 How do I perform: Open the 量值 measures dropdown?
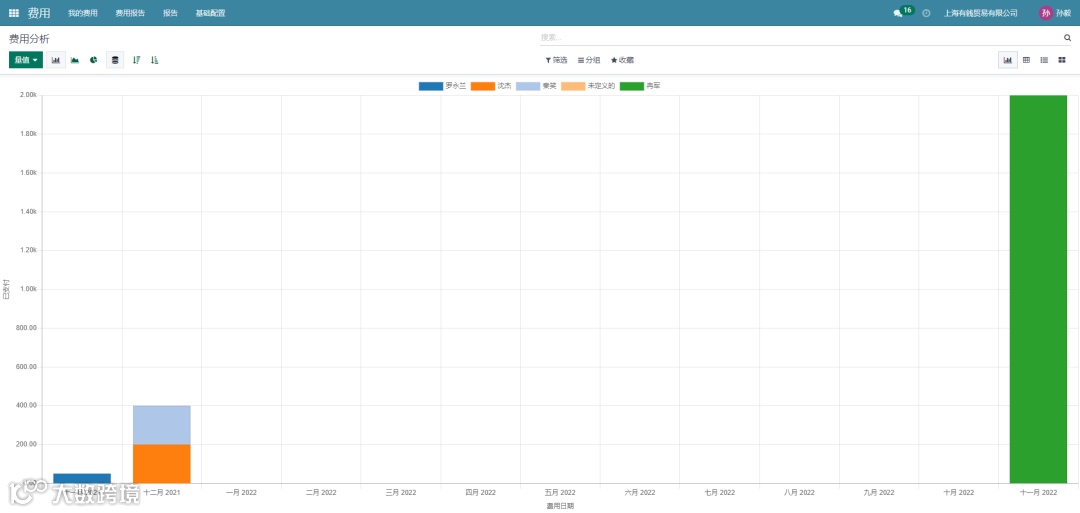coord(26,60)
